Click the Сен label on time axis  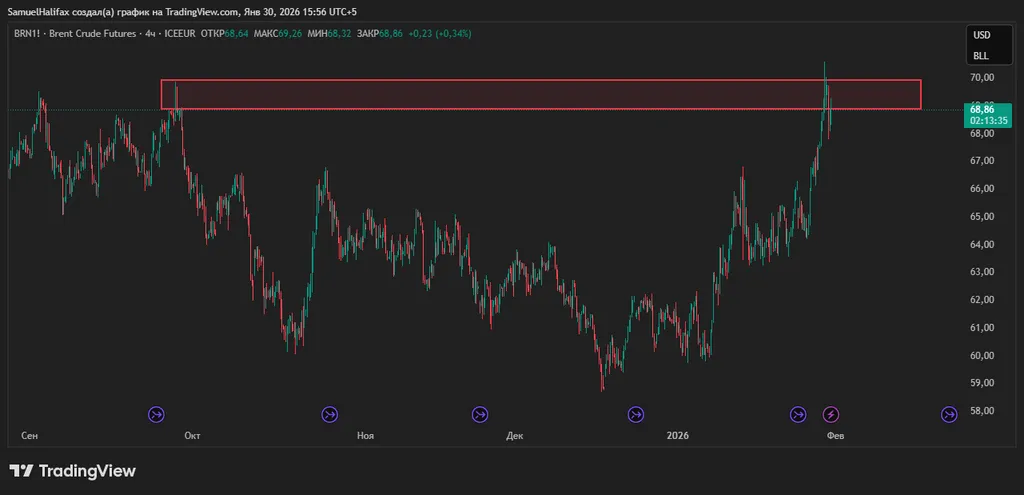[x=30, y=435]
